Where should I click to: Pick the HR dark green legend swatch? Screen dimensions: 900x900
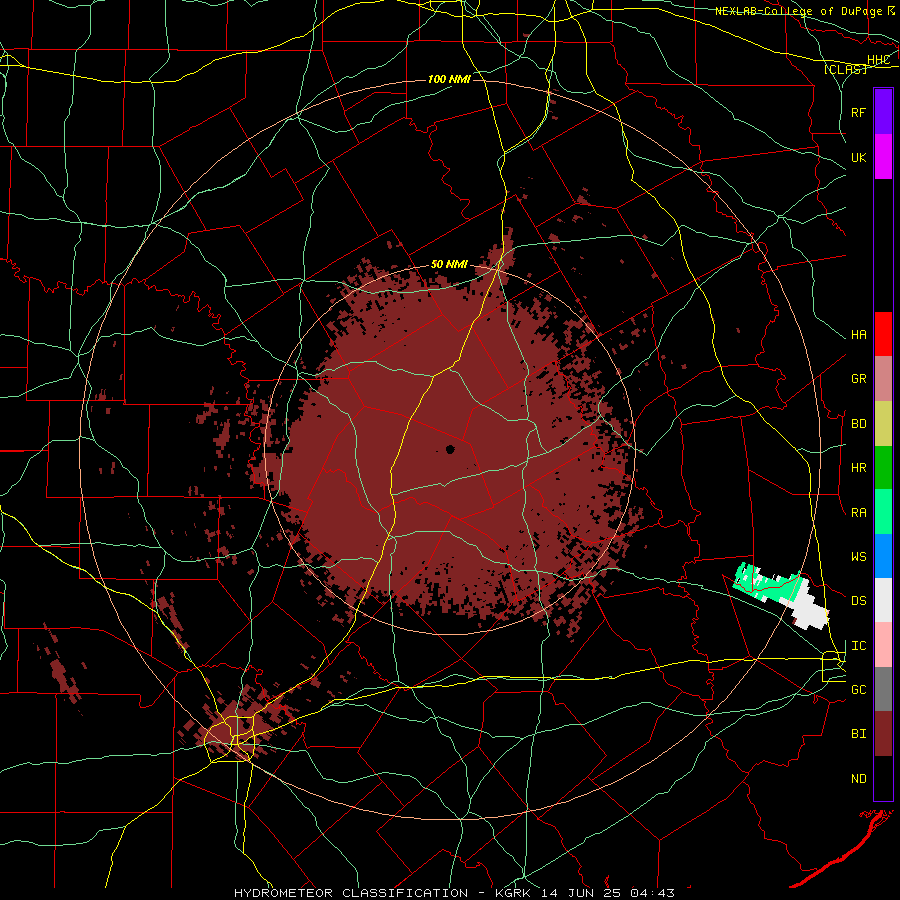click(883, 468)
